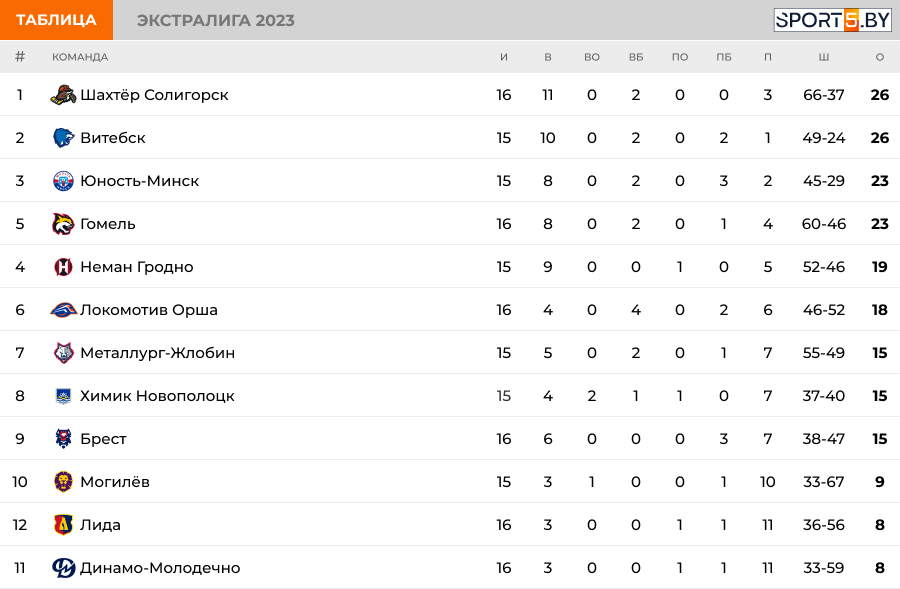Sort table by the О points column
Viewport: 900px width, 589px height.
point(879,57)
